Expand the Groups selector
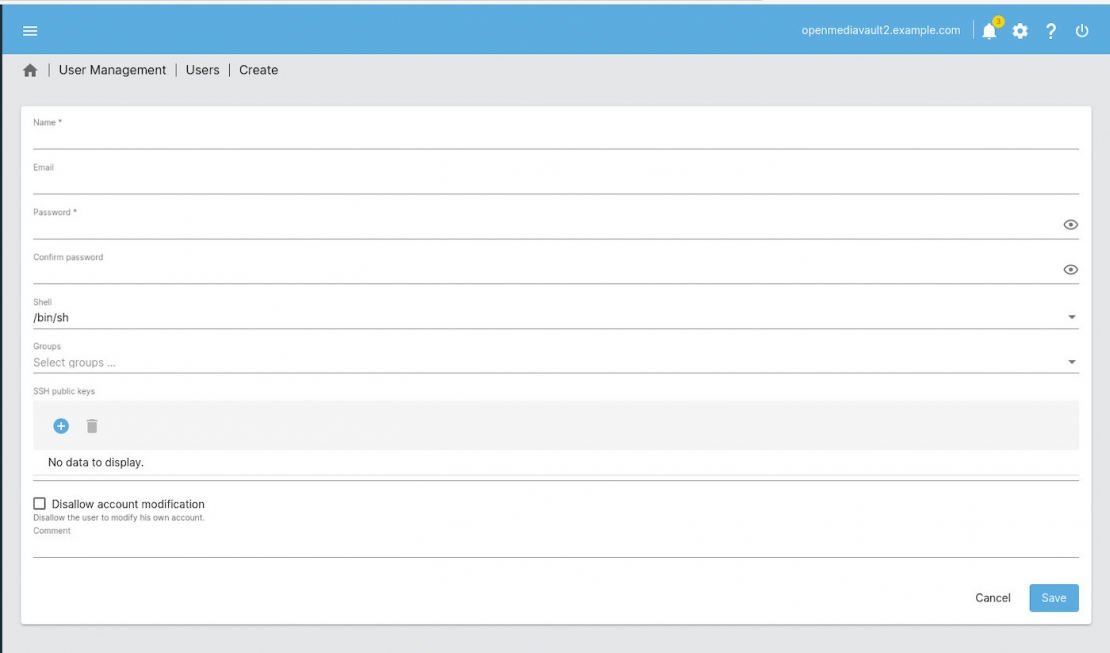Screen dimensions: 1110x653 (x=1071, y=361)
